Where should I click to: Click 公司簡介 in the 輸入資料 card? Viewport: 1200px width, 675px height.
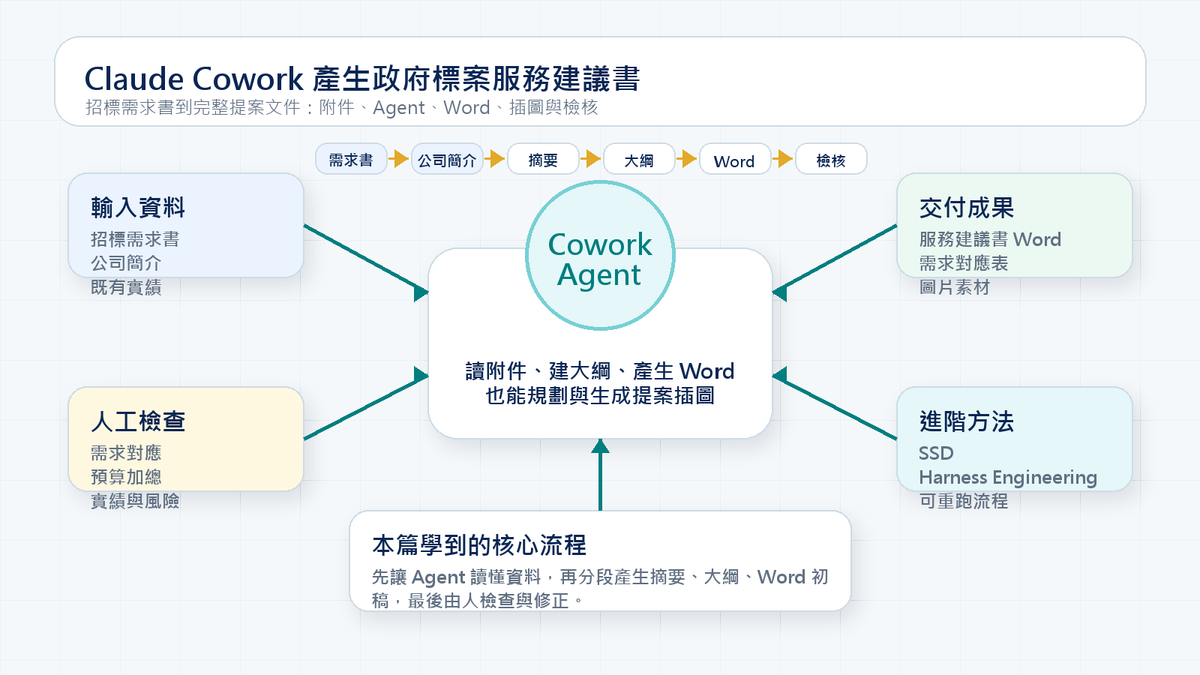126,264
